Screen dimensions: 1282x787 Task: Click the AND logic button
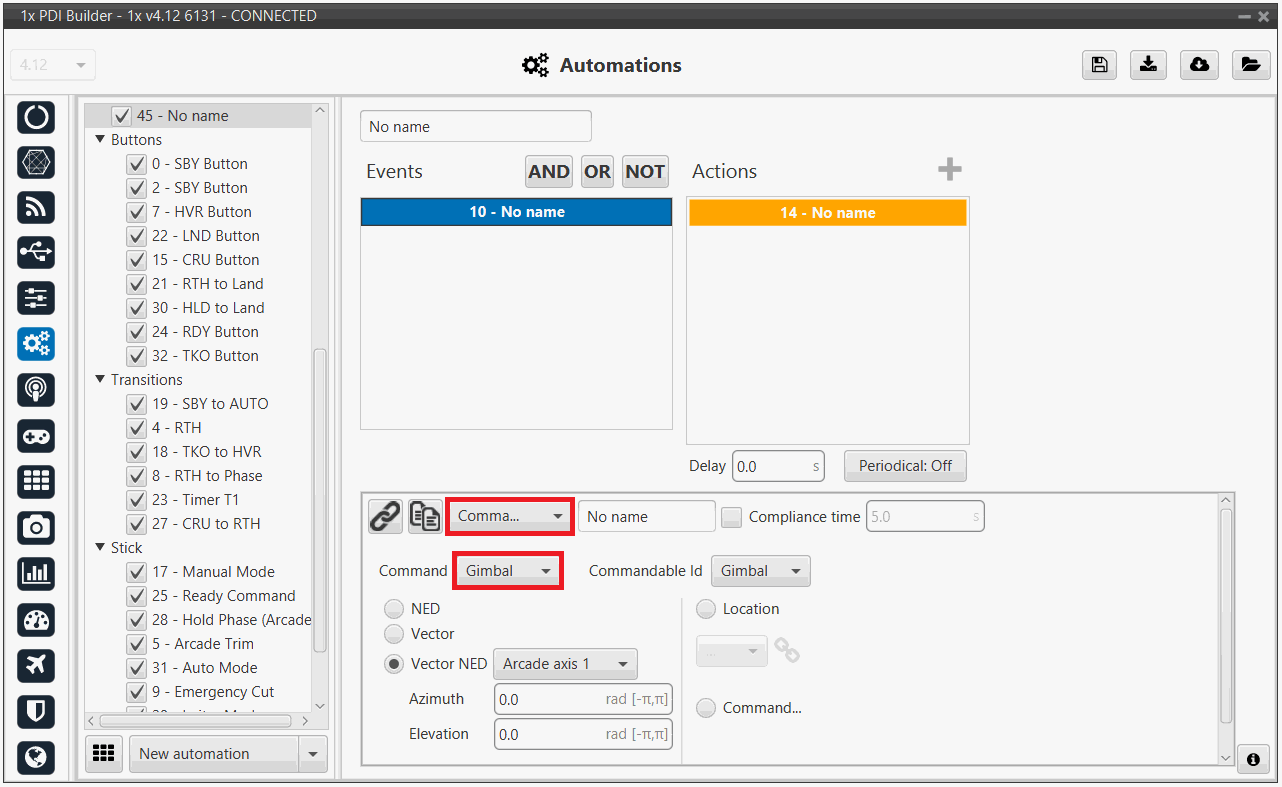548,172
